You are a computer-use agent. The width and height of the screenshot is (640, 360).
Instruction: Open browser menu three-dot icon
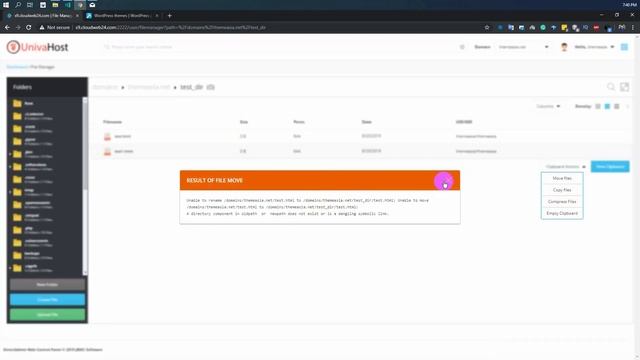(633, 27)
